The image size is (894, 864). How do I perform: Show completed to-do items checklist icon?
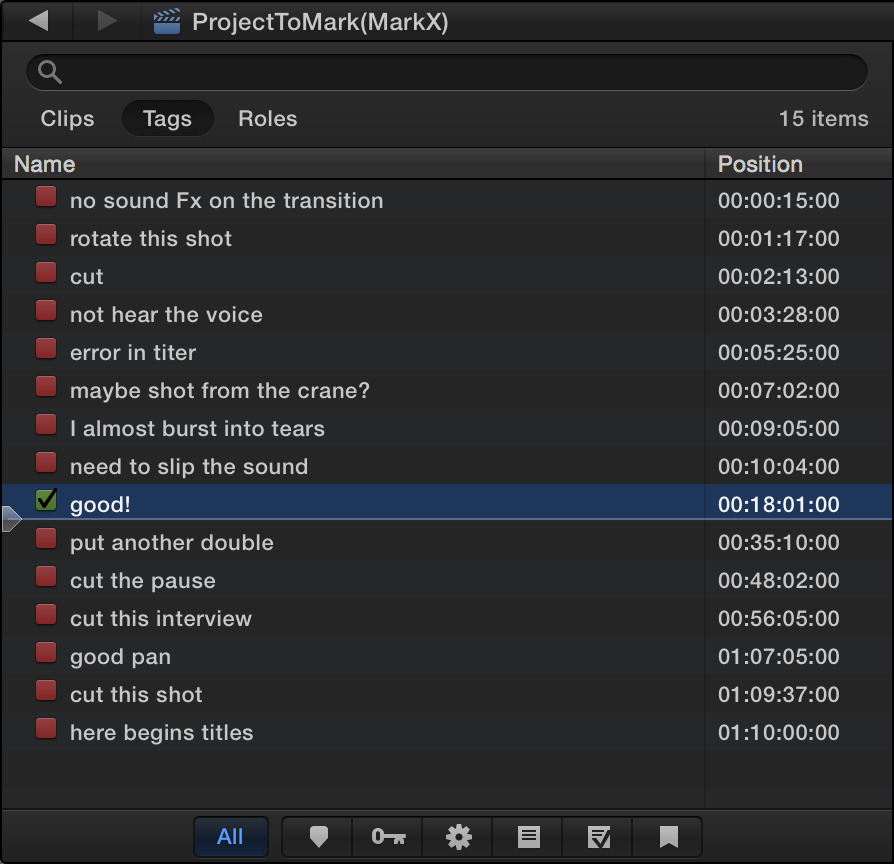(x=599, y=837)
